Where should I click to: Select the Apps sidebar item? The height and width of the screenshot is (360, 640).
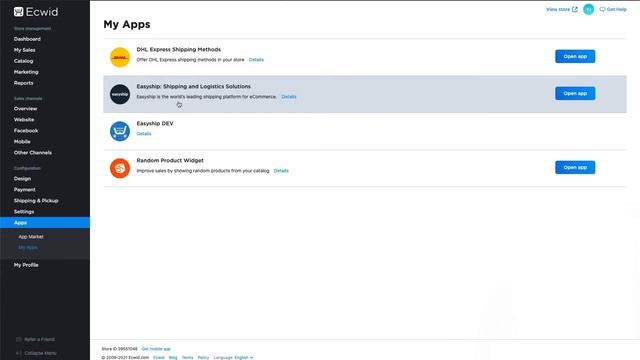tap(45, 222)
